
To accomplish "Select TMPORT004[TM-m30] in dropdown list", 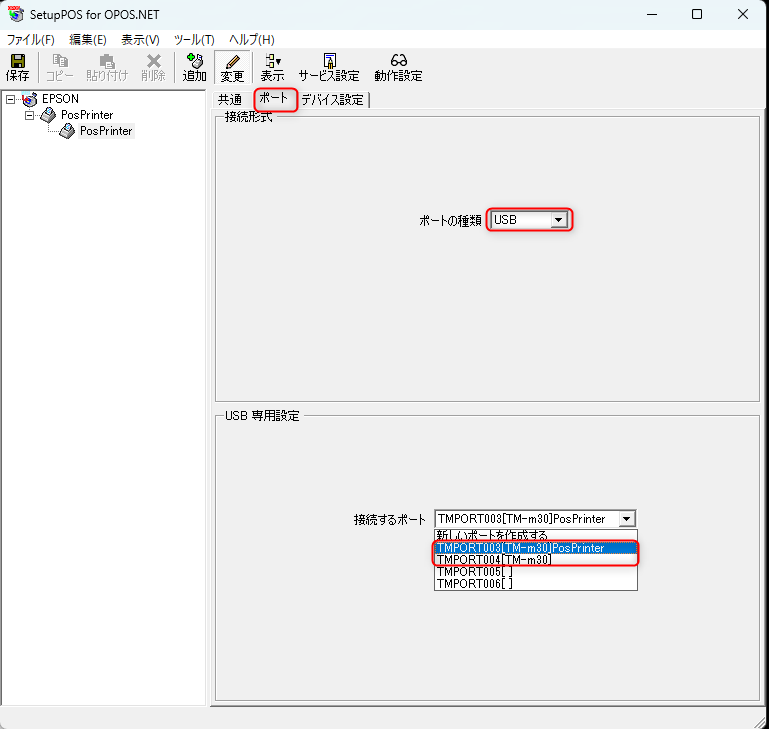I will click(x=536, y=560).
